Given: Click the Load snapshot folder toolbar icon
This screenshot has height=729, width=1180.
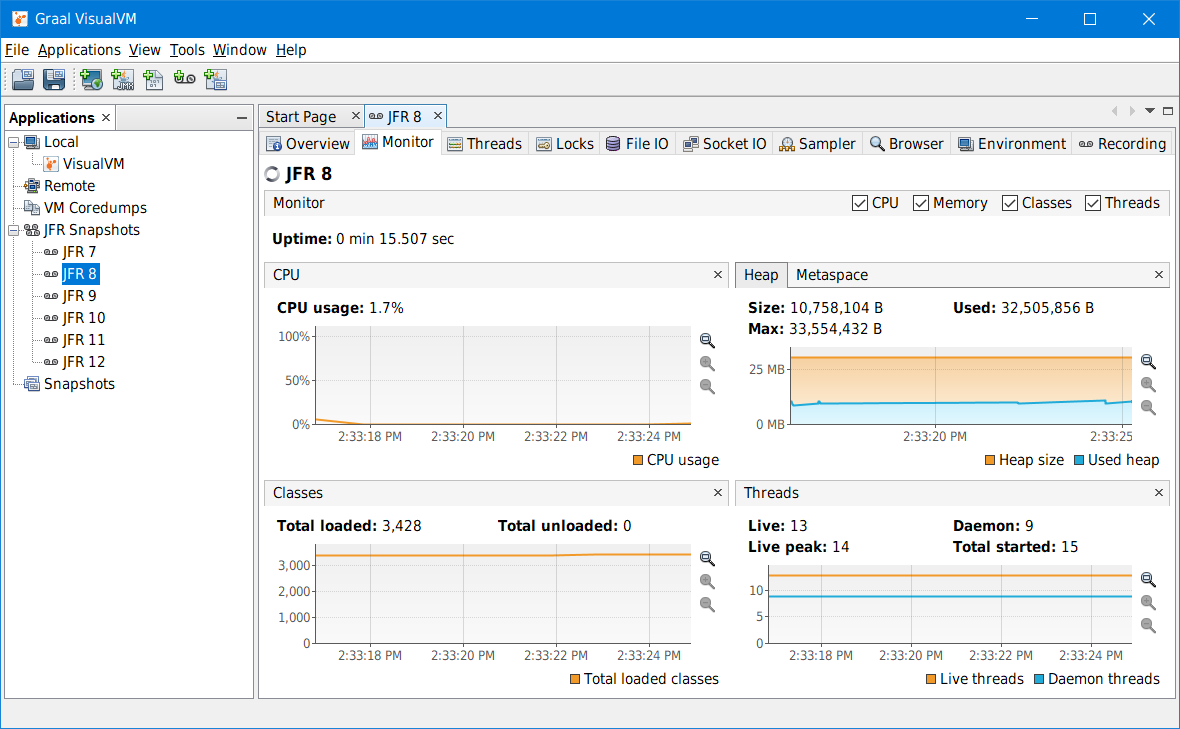Looking at the screenshot, I should click(23, 79).
